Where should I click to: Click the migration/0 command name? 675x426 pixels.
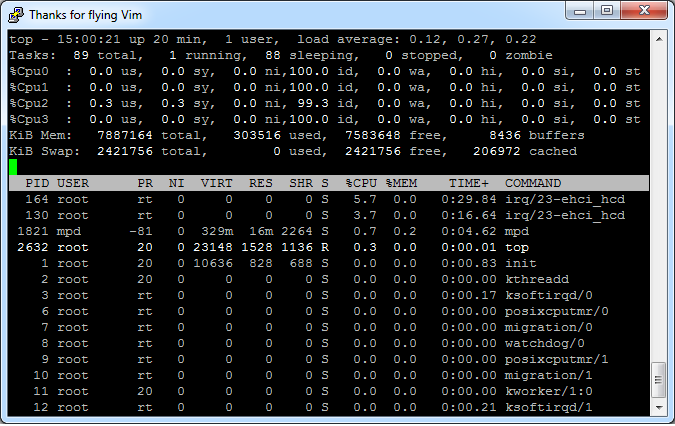549,327
